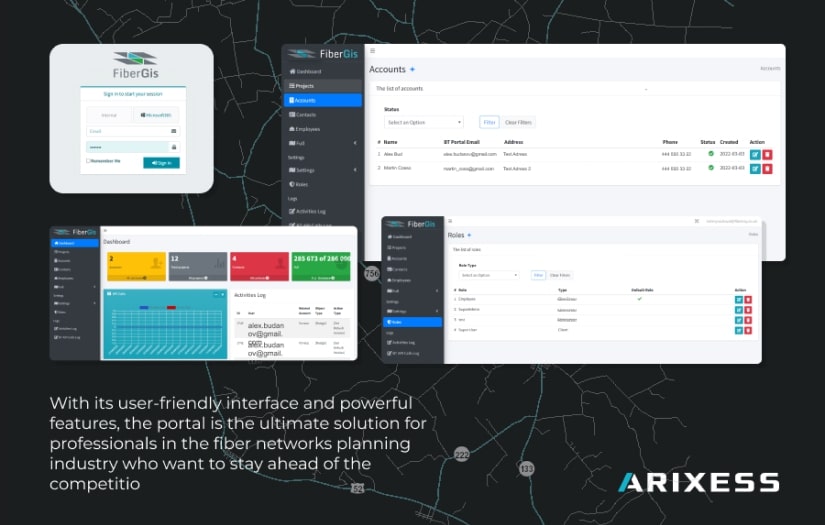
Task: Open Employees in Accounts window sidebar
Action: click(323, 129)
